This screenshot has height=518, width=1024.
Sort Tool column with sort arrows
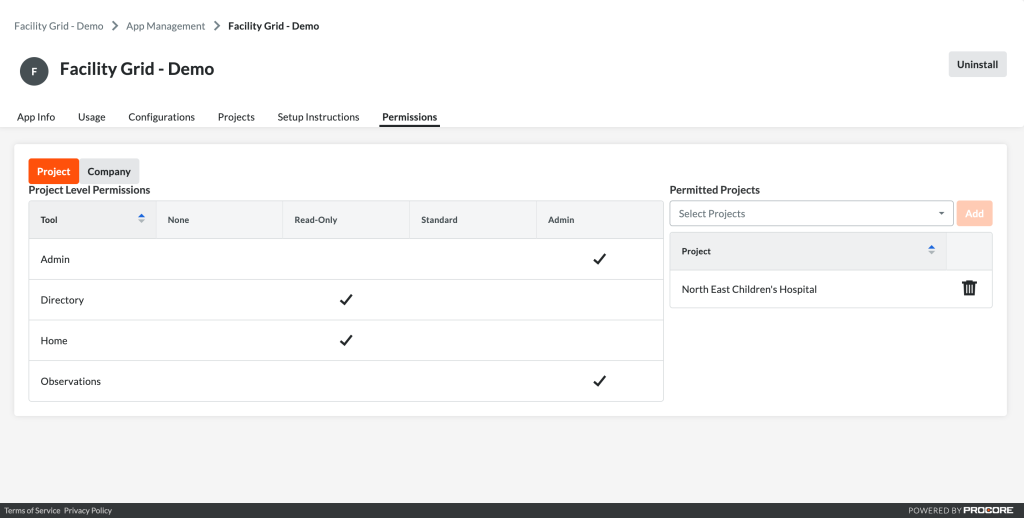pyautogui.click(x=141, y=219)
